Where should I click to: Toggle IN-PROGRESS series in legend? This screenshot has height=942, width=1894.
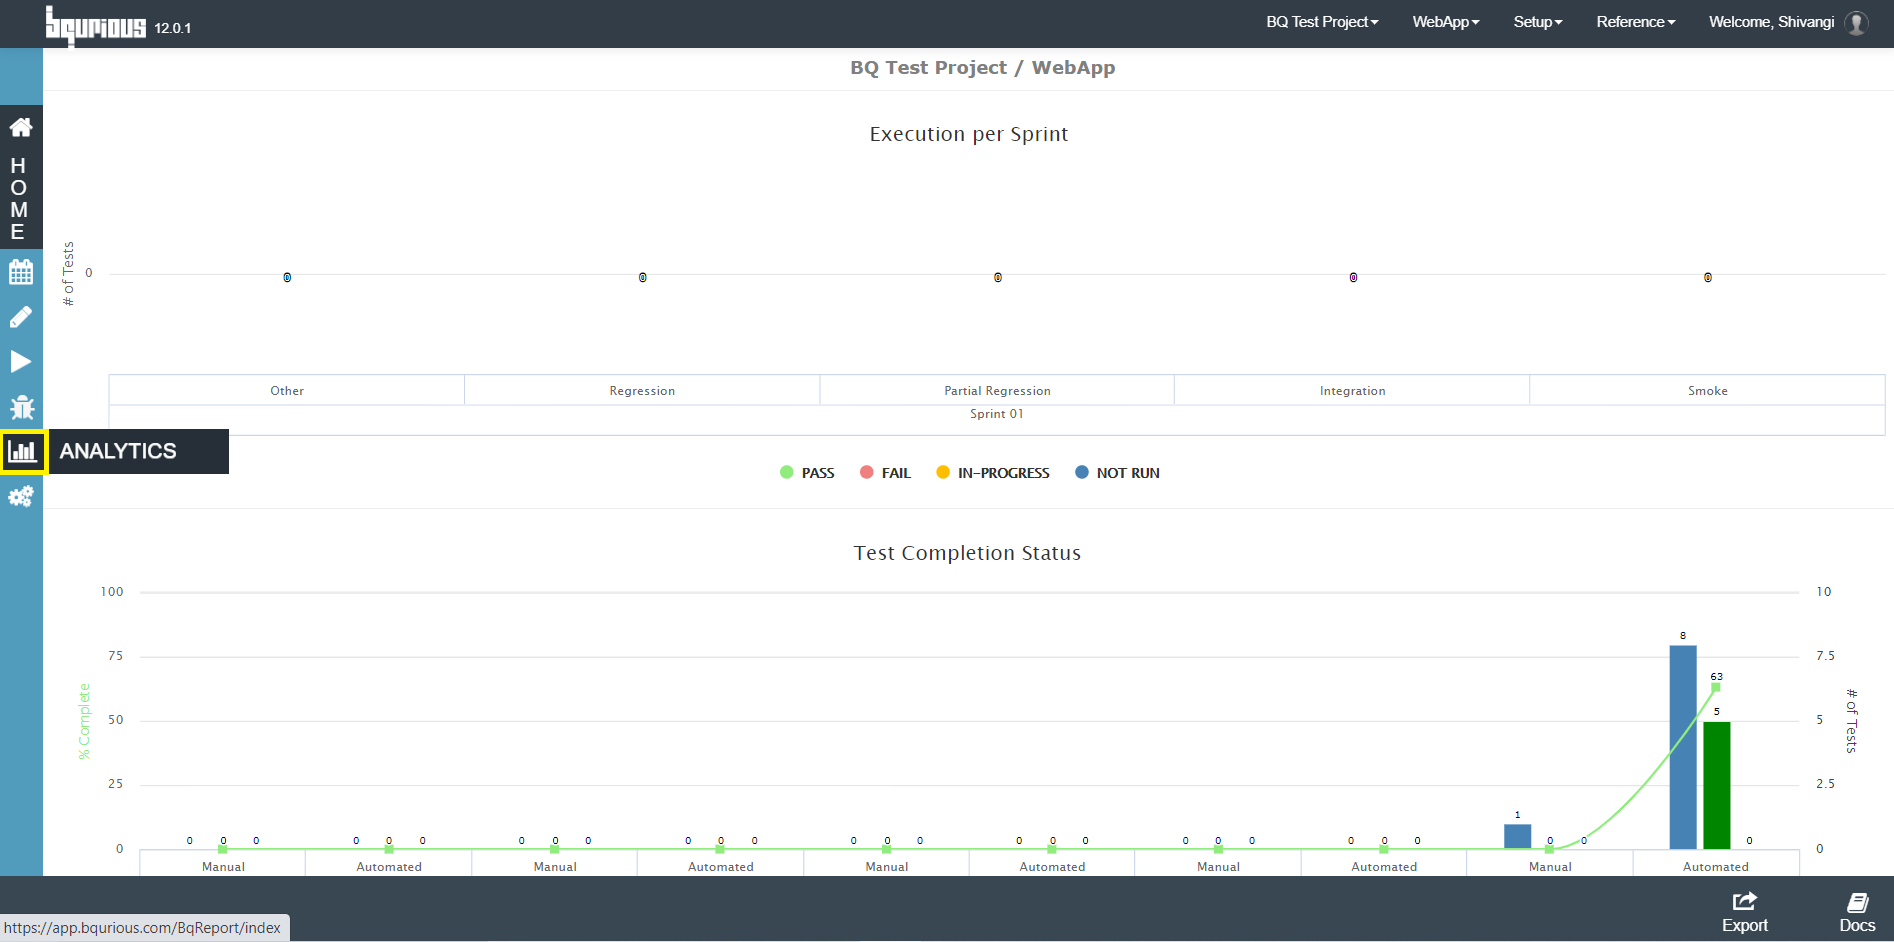993,473
